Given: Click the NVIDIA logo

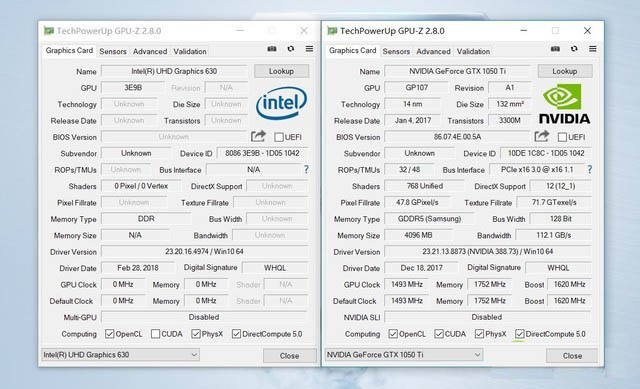Looking at the screenshot, I should pos(564,104).
